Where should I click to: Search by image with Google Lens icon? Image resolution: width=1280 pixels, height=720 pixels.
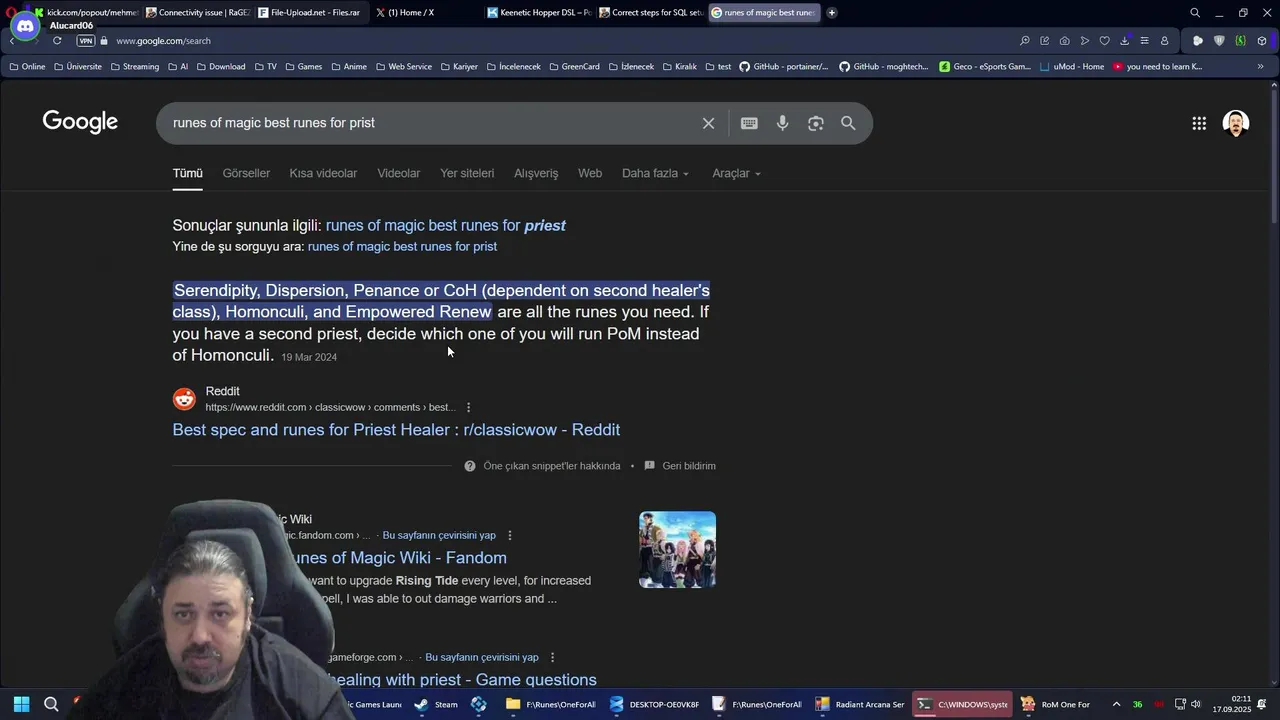pyautogui.click(x=816, y=123)
